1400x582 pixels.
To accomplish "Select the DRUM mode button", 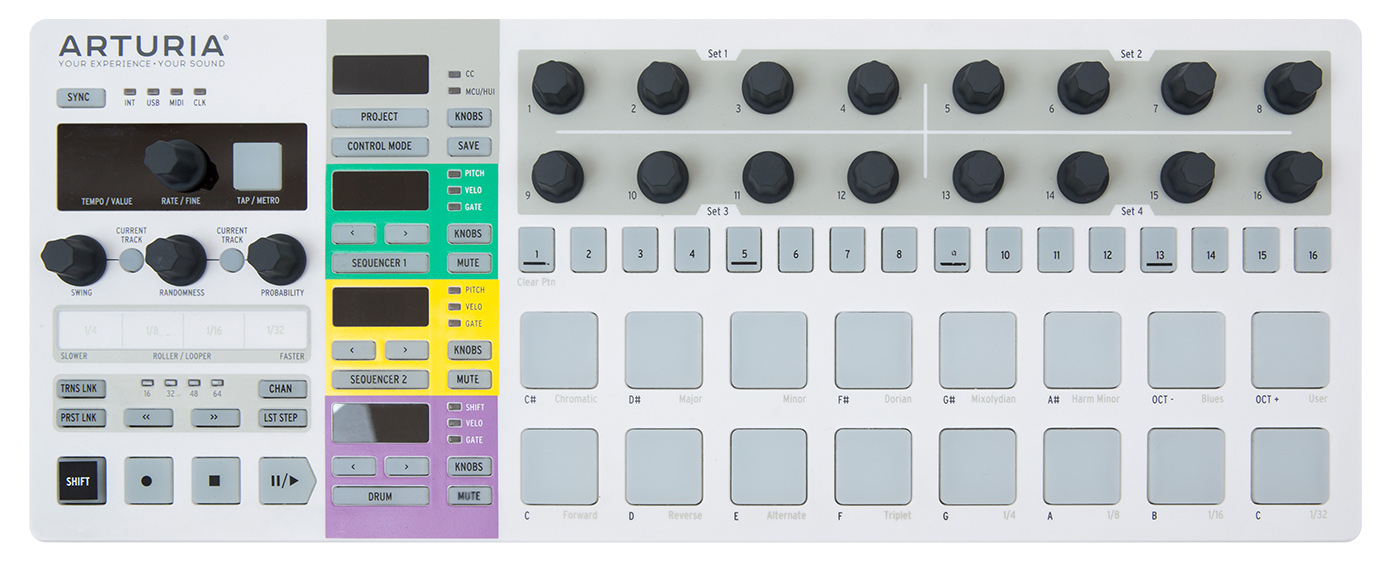I will point(379,496).
